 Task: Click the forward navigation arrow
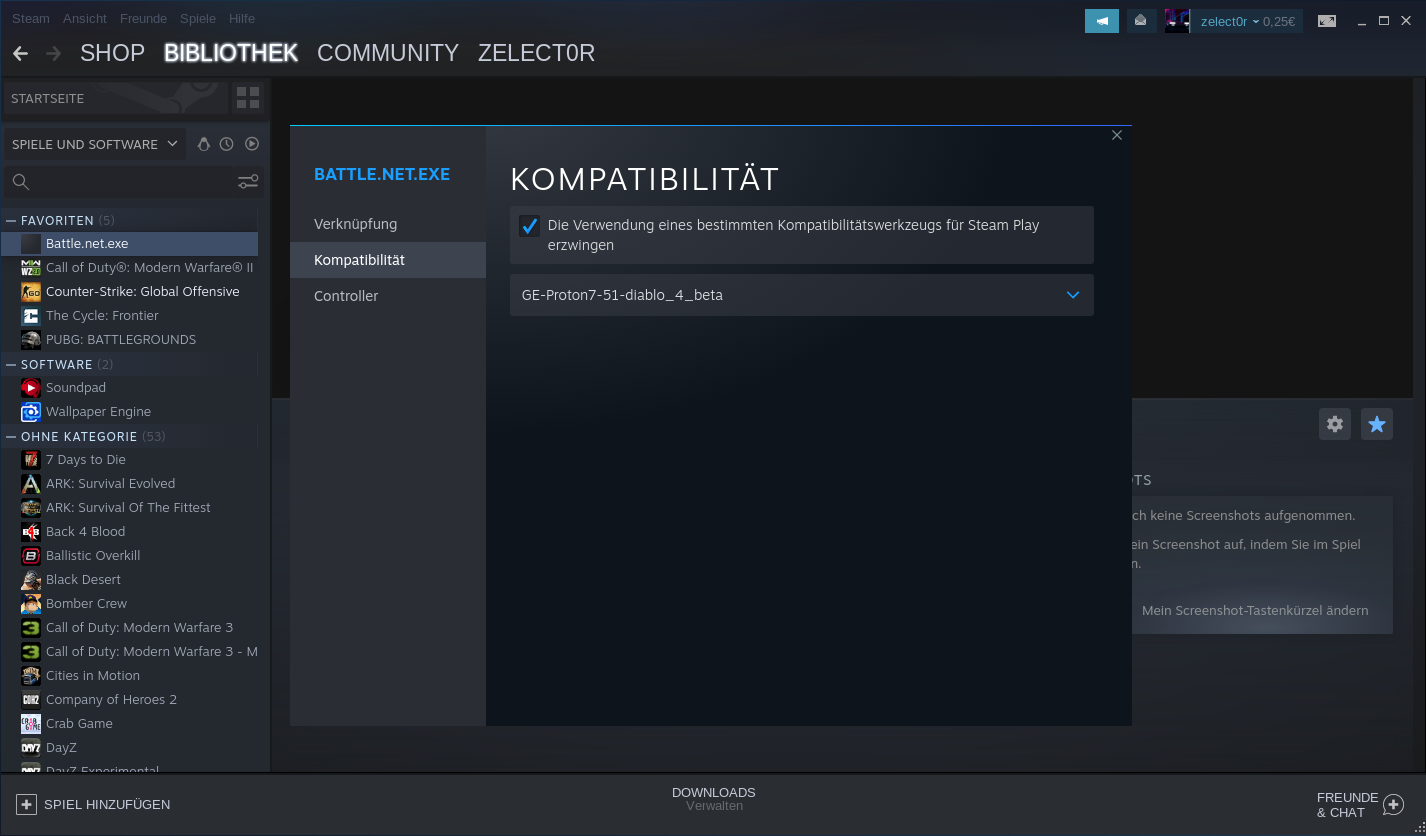(x=53, y=53)
